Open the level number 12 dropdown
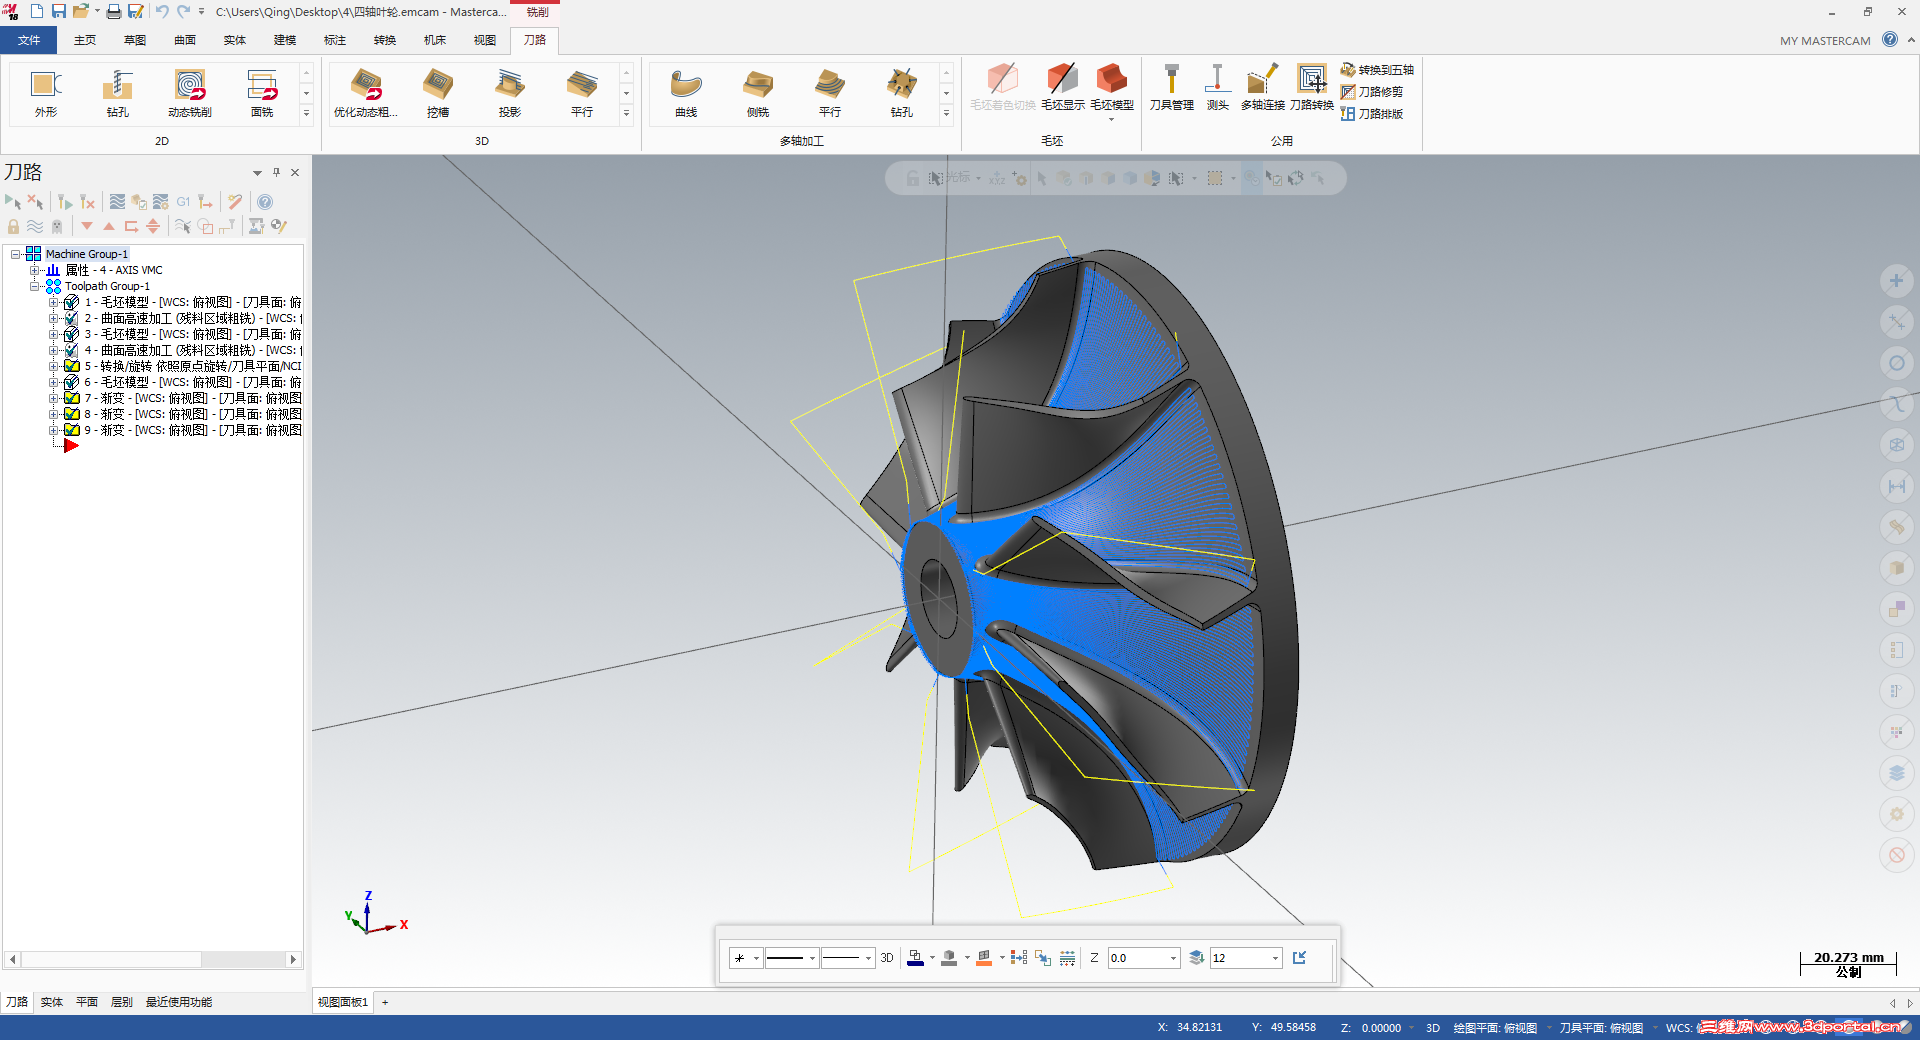This screenshot has width=1920, height=1040. pos(1275,958)
